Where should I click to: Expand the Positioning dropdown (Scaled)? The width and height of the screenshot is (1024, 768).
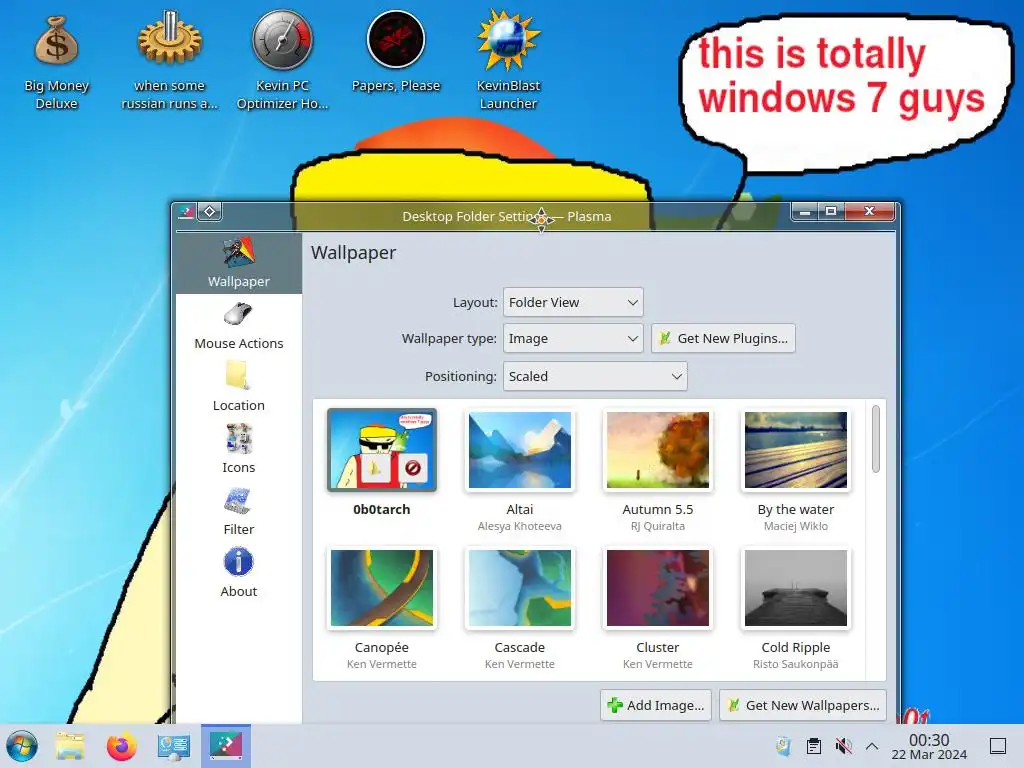pos(595,376)
